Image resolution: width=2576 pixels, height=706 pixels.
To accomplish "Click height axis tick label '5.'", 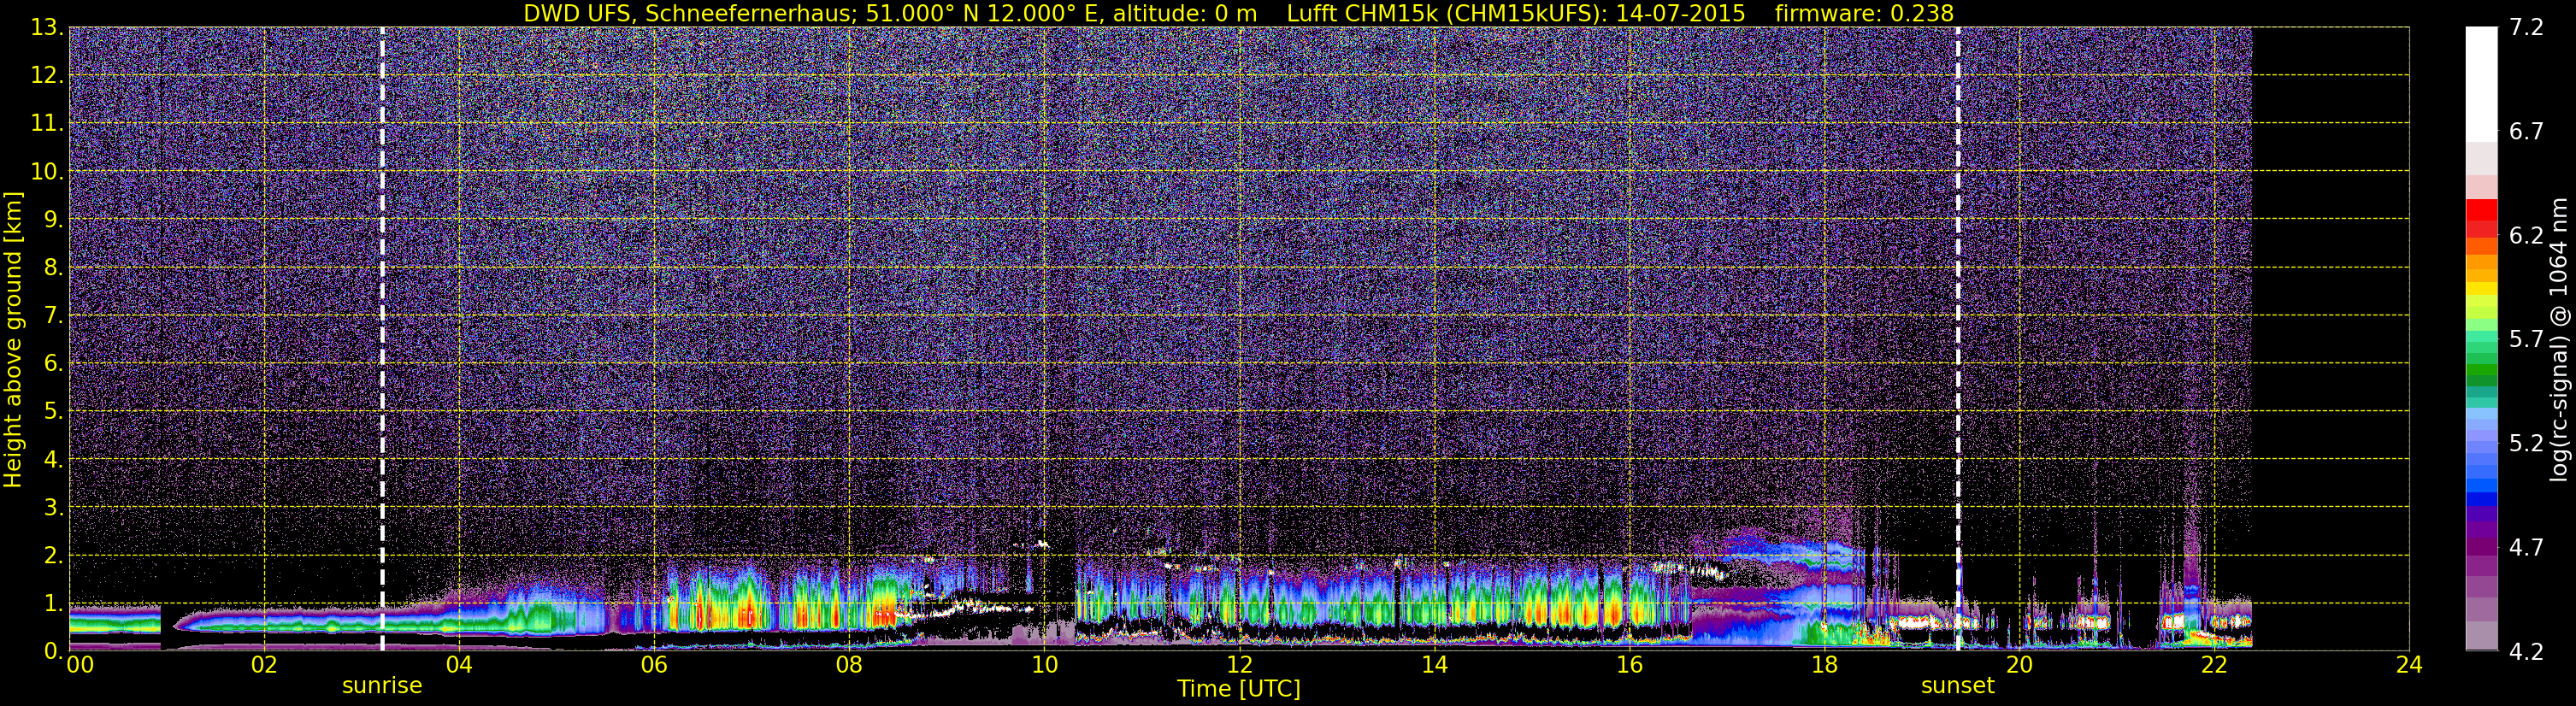I will tap(54, 412).
